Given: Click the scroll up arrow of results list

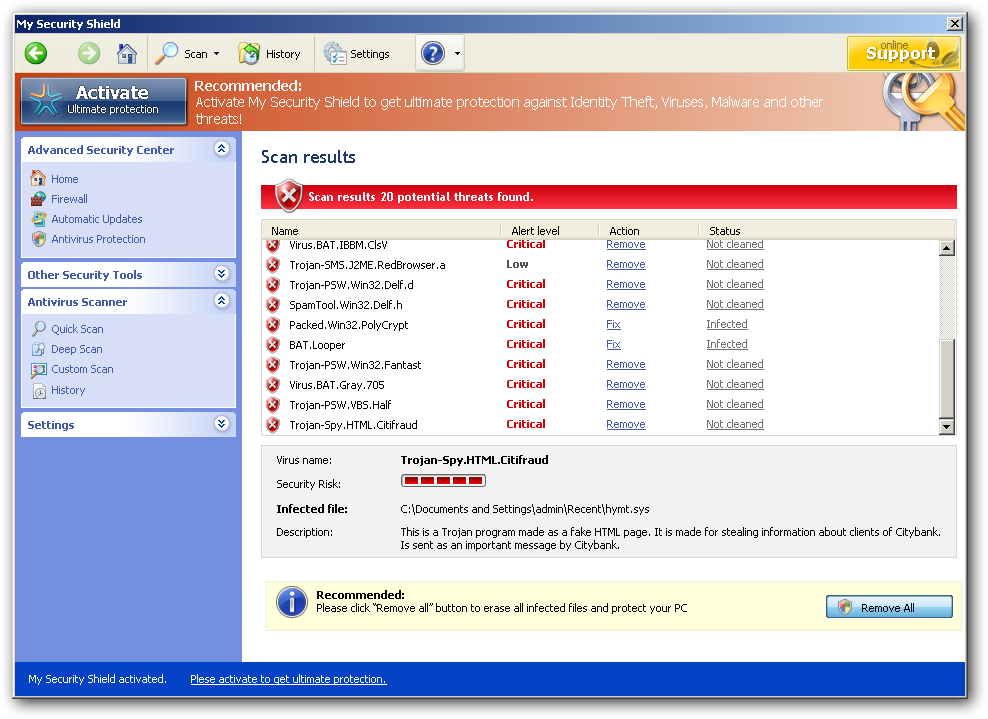Looking at the screenshot, I should 946,248.
